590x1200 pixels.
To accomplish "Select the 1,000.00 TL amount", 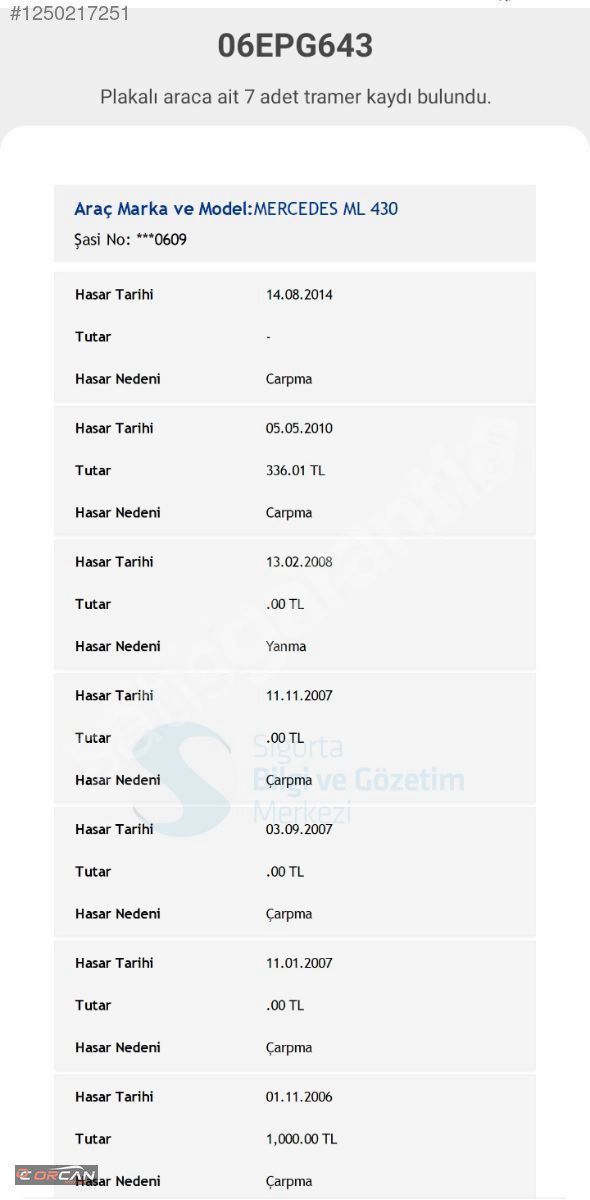I will click(x=301, y=1139).
